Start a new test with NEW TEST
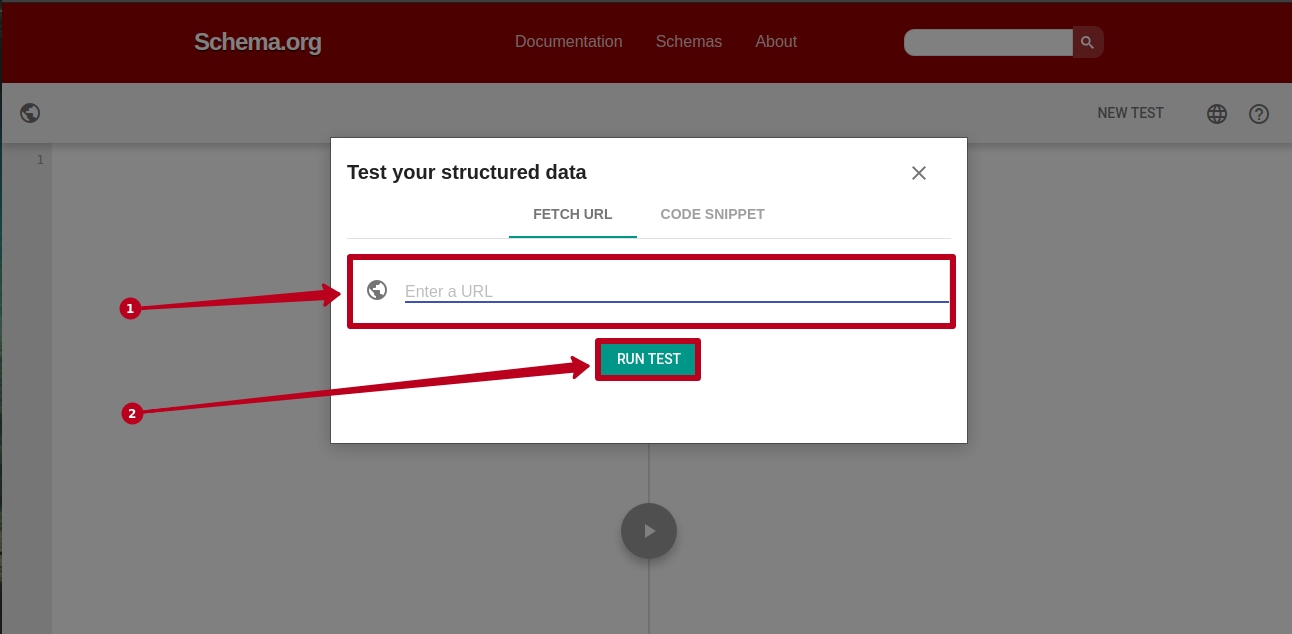Image resolution: width=1292 pixels, height=634 pixels. click(1130, 113)
